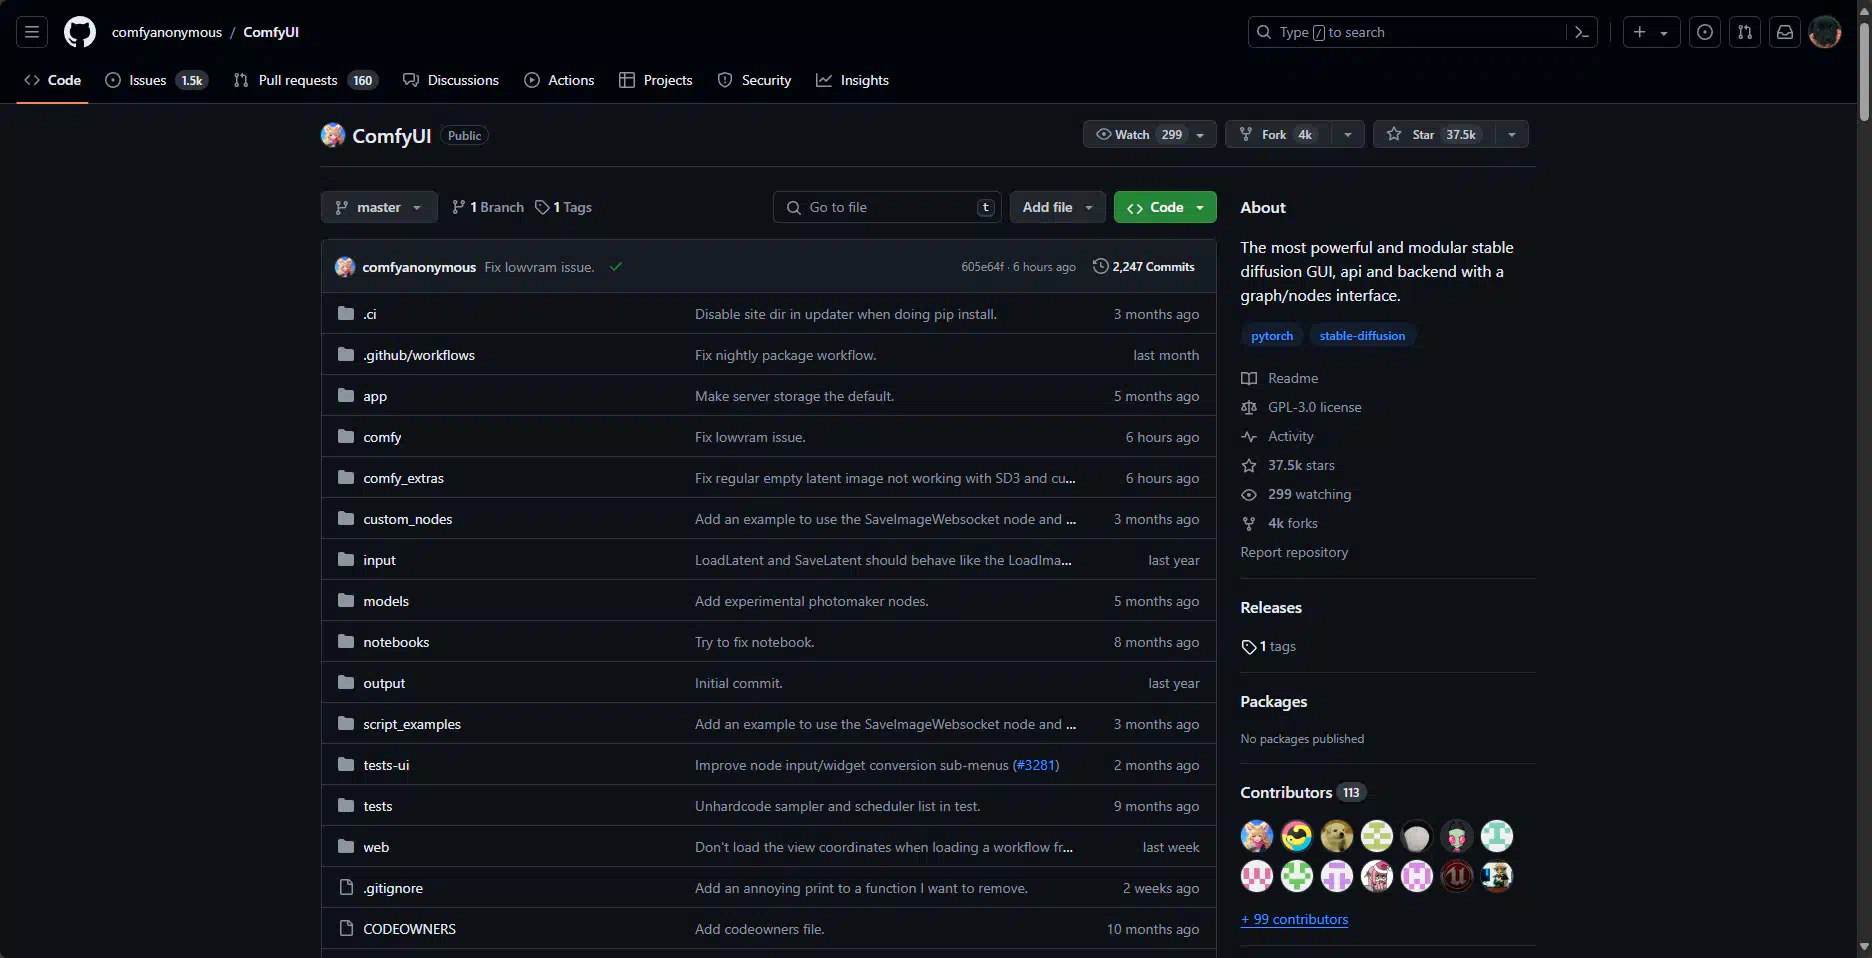The image size is (1872, 958).
Task: Click the .gitignore file icon
Action: (346, 887)
